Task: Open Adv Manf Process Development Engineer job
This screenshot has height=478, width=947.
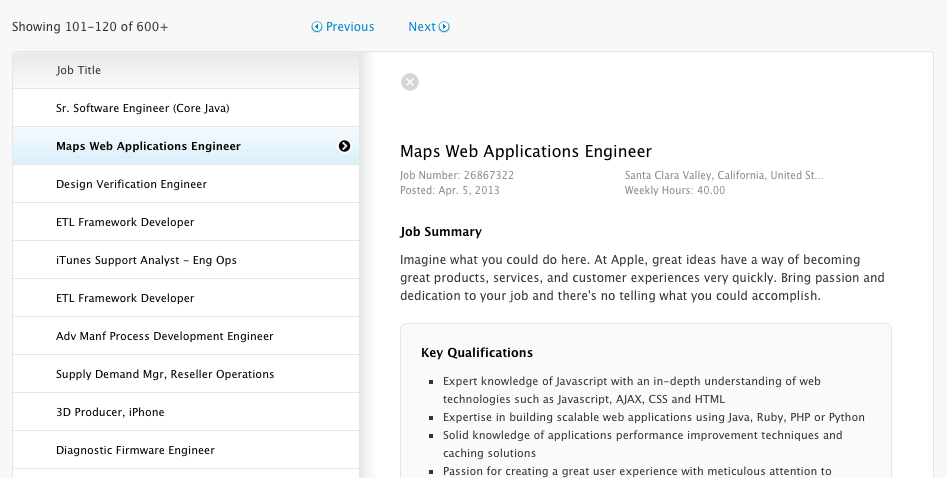Action: [x=164, y=336]
